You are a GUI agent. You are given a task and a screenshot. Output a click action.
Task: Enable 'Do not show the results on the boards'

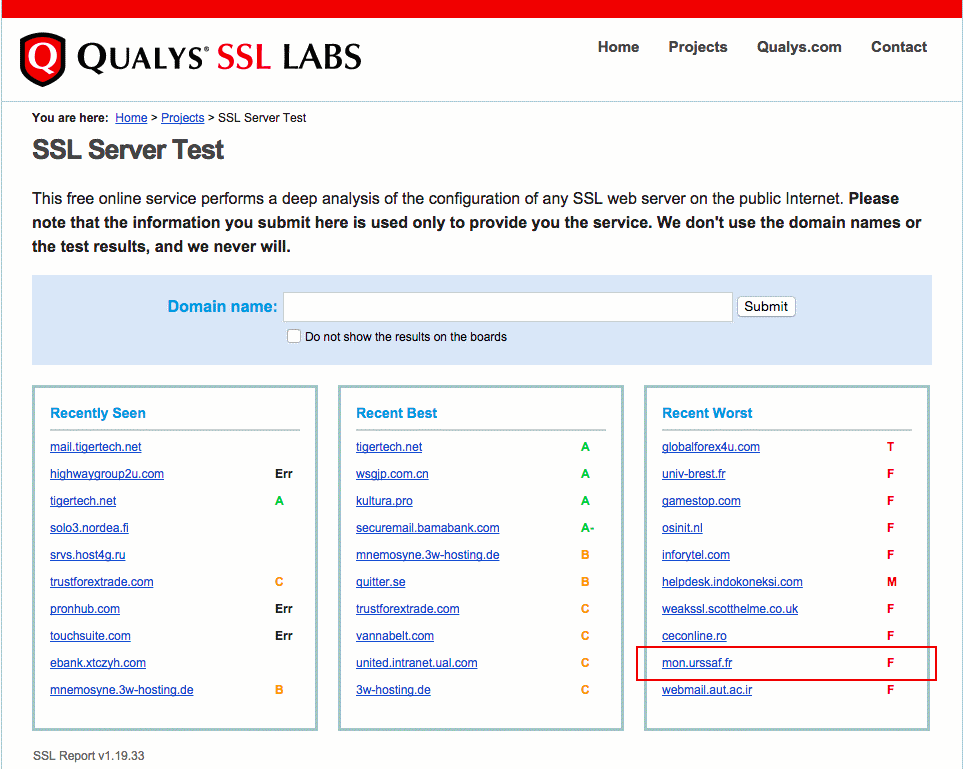[294, 337]
